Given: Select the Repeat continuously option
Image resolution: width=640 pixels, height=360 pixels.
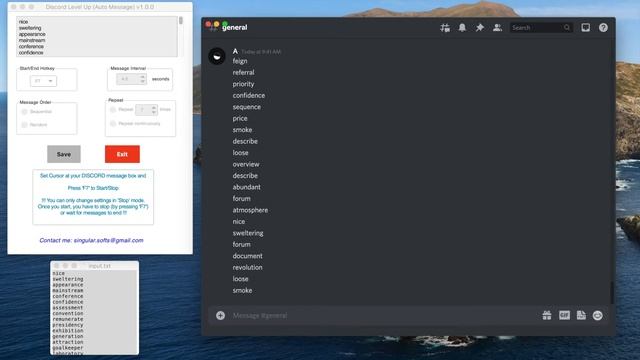Looking at the screenshot, I should (113, 123).
